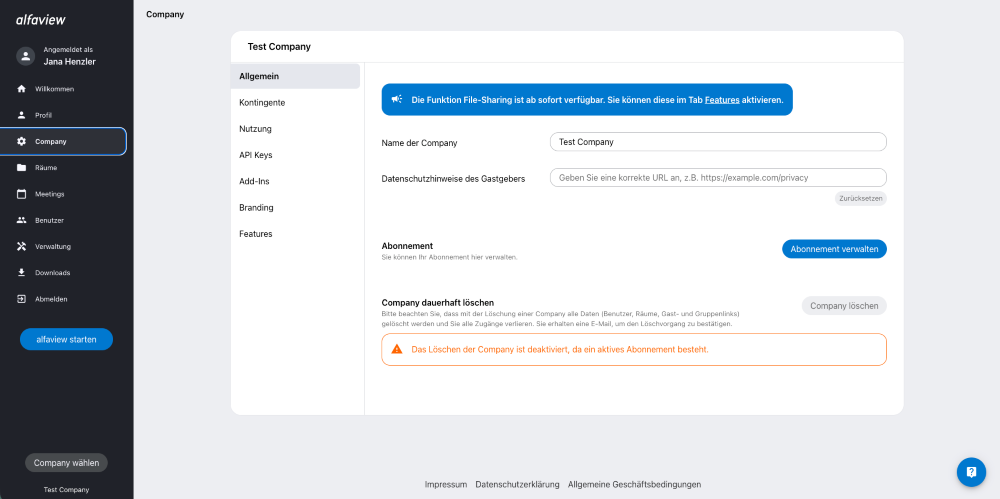
Task: Click the alfaview logo
Action: click(41, 20)
